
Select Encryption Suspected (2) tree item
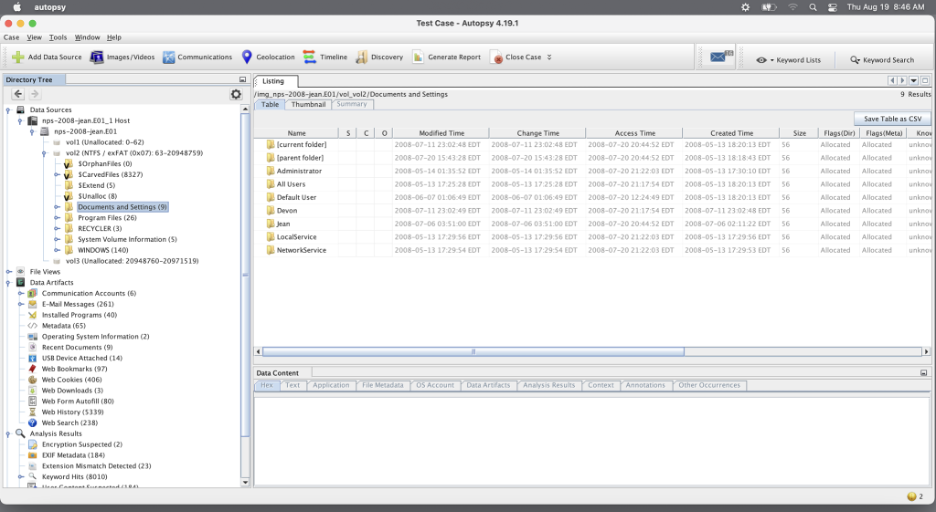tap(82, 445)
